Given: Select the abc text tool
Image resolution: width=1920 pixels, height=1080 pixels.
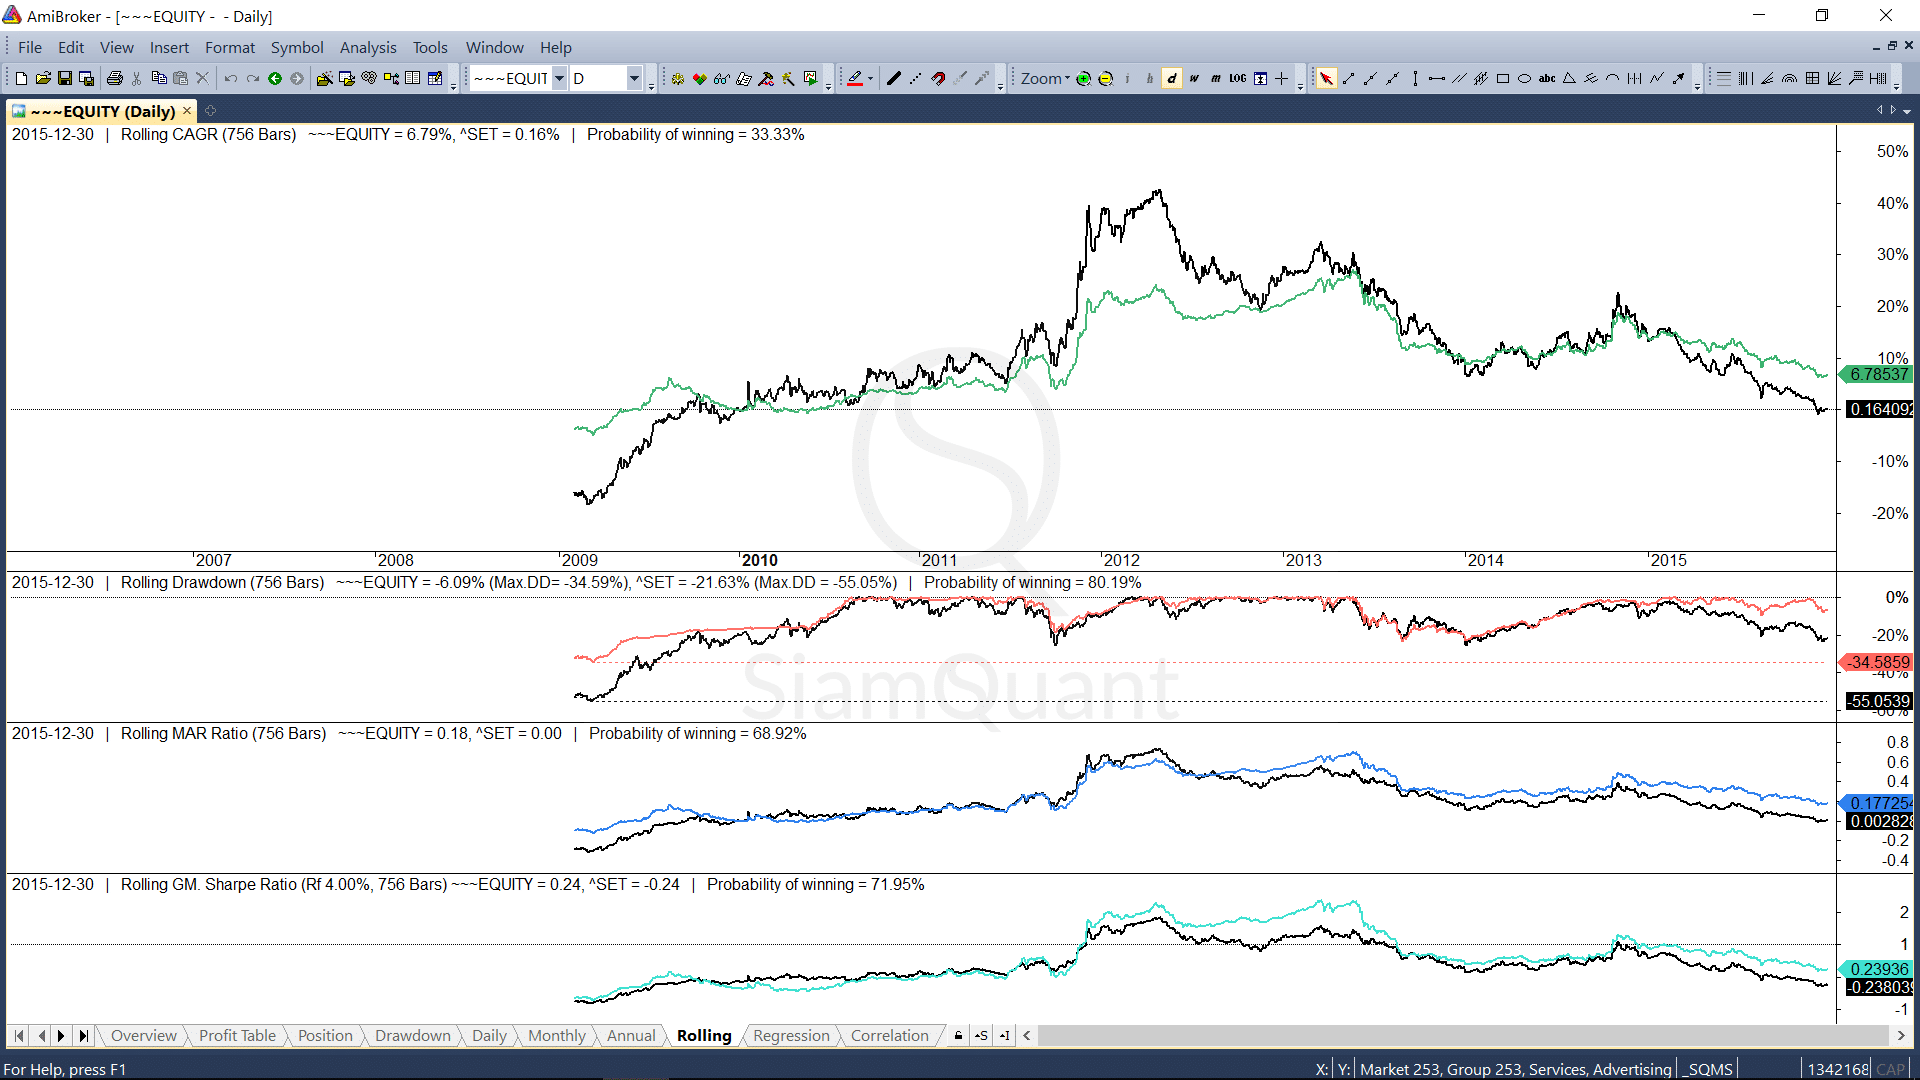Looking at the screenshot, I should pyautogui.click(x=1546, y=78).
